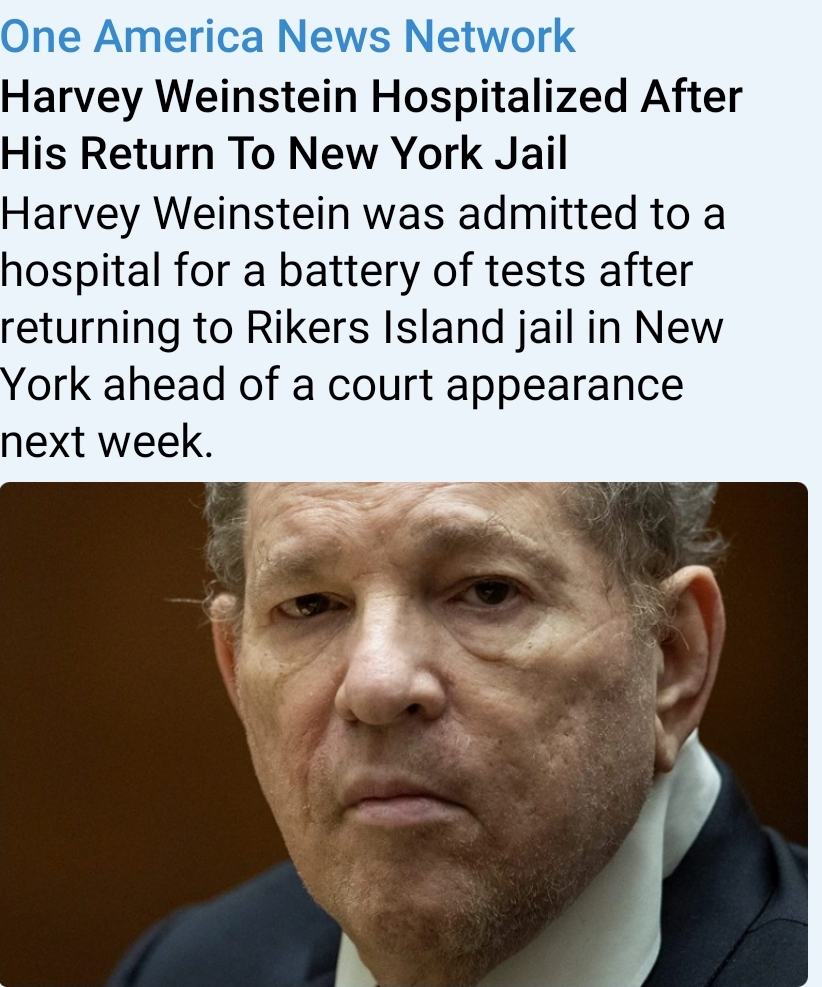The height and width of the screenshot is (987, 822).
Task: Click the "hospital for a" summary line start
Action: pyautogui.click(x=133, y=271)
